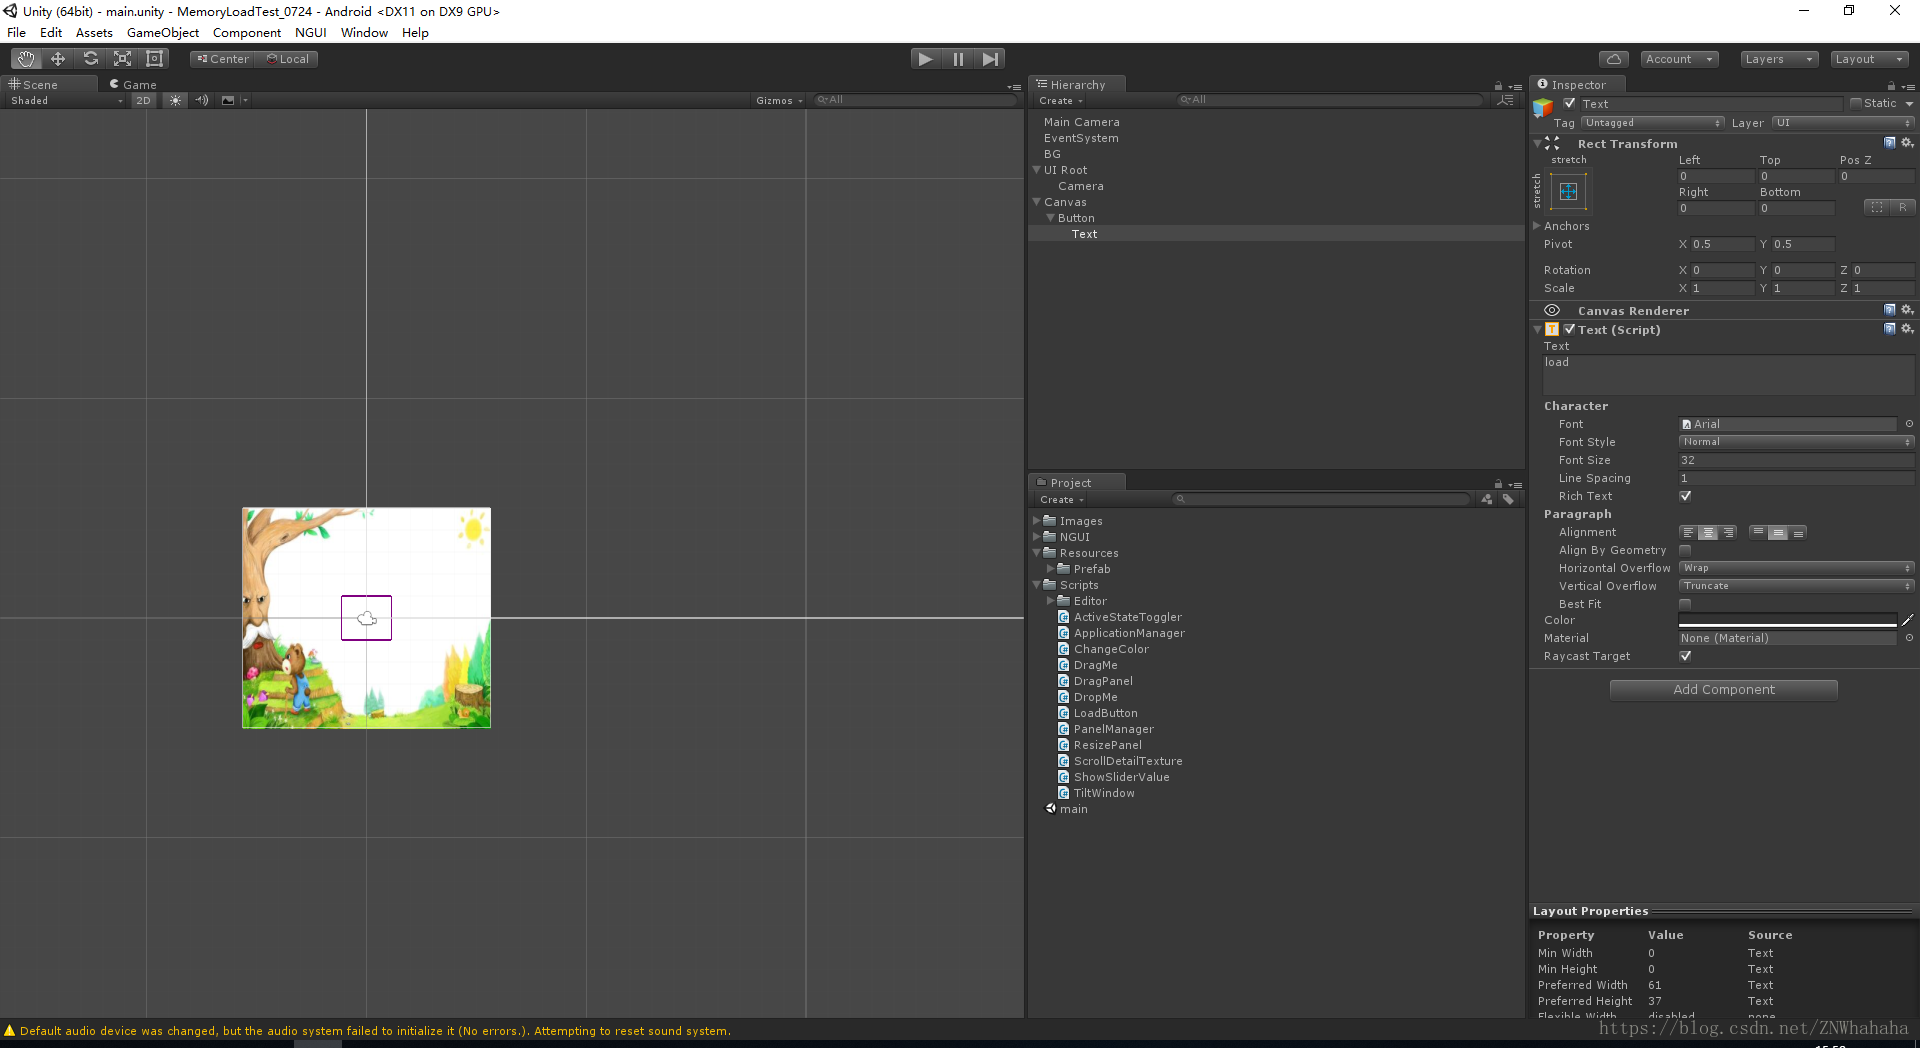This screenshot has height=1048, width=1920.
Task: Enable the Static checkbox
Action: (1856, 103)
